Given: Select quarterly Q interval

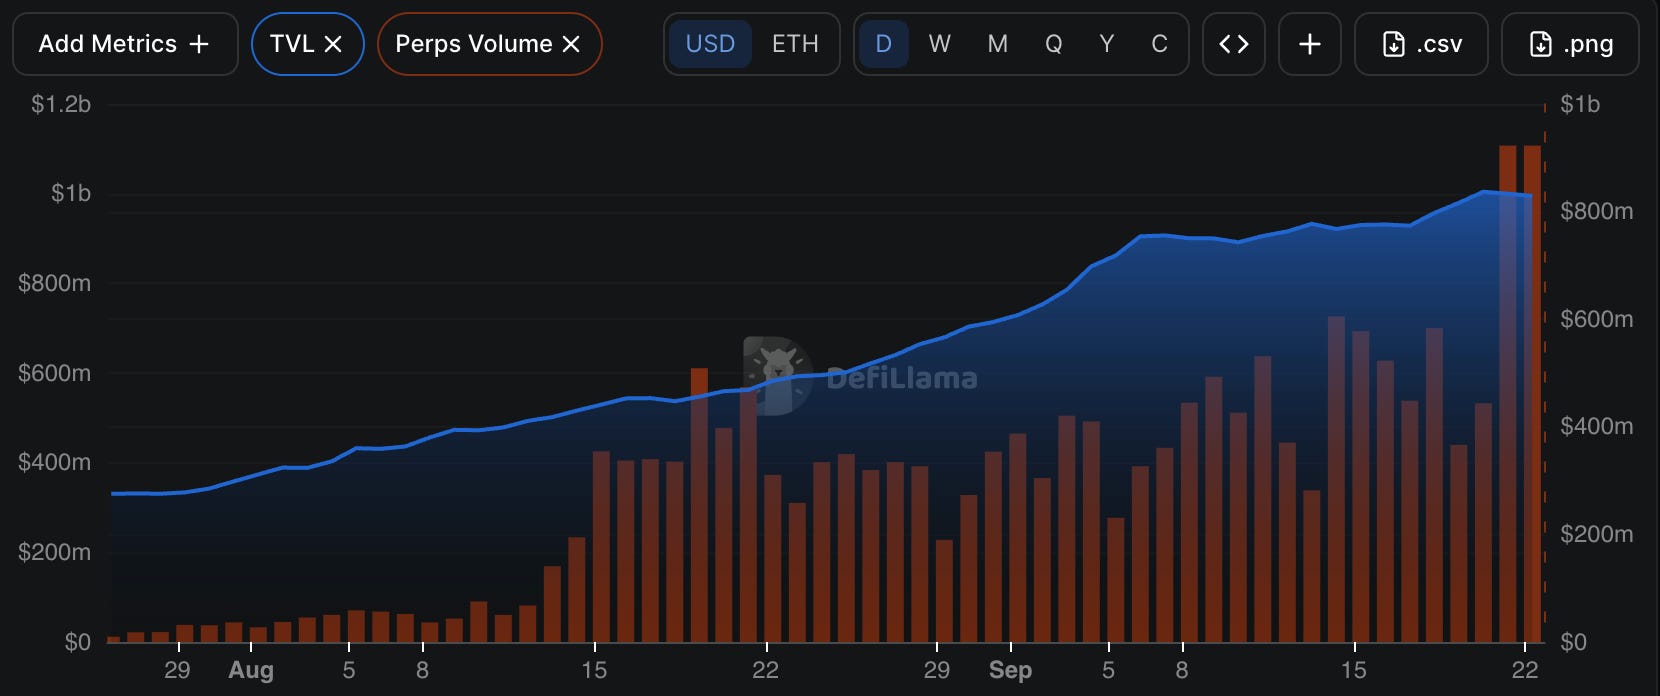Looking at the screenshot, I should click(1053, 44).
